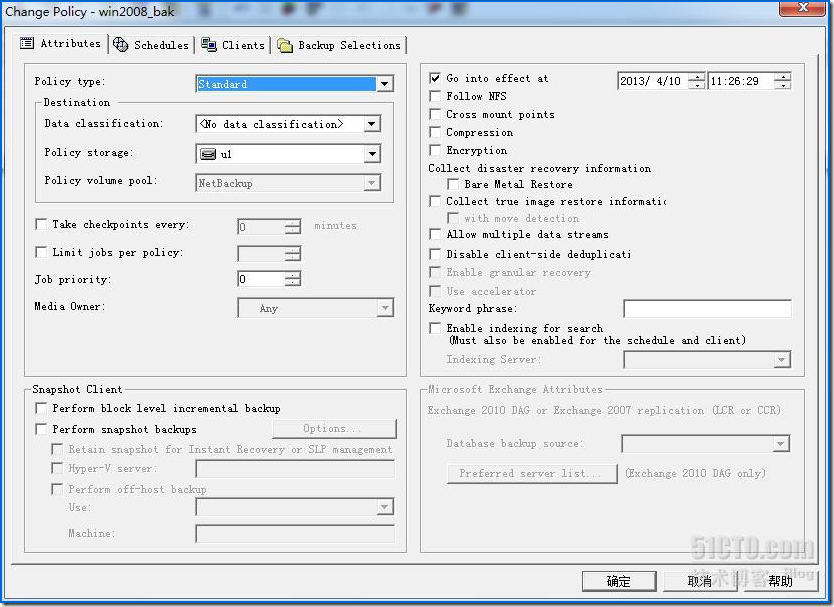
Task: Enable Cross mount points
Action: pyautogui.click(x=435, y=114)
